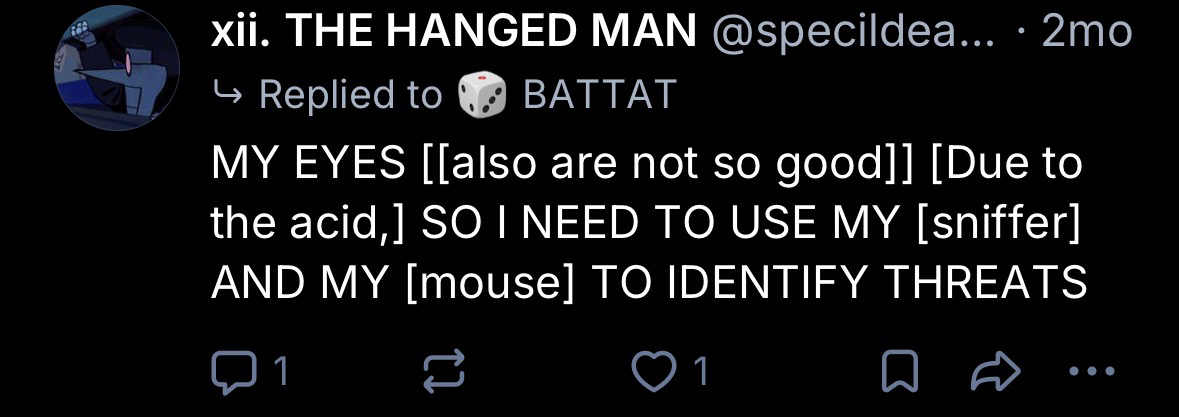Click the reply count number 1
The width and height of the screenshot is (1179, 417).
click(281, 373)
